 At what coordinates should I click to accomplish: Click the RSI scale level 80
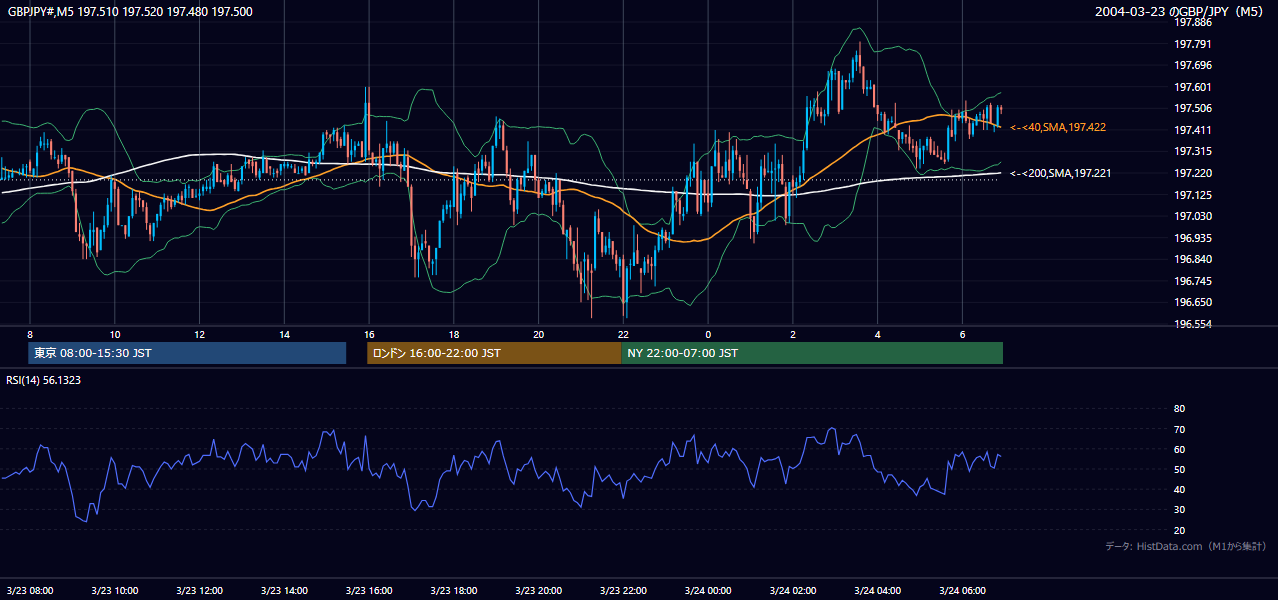click(1179, 409)
